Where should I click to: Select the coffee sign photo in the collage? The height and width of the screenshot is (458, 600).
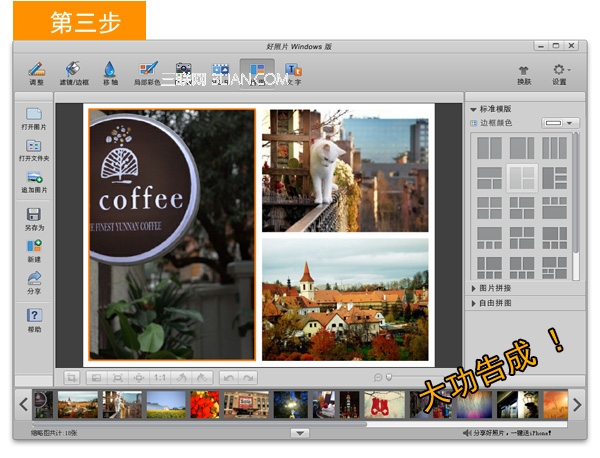[172, 235]
